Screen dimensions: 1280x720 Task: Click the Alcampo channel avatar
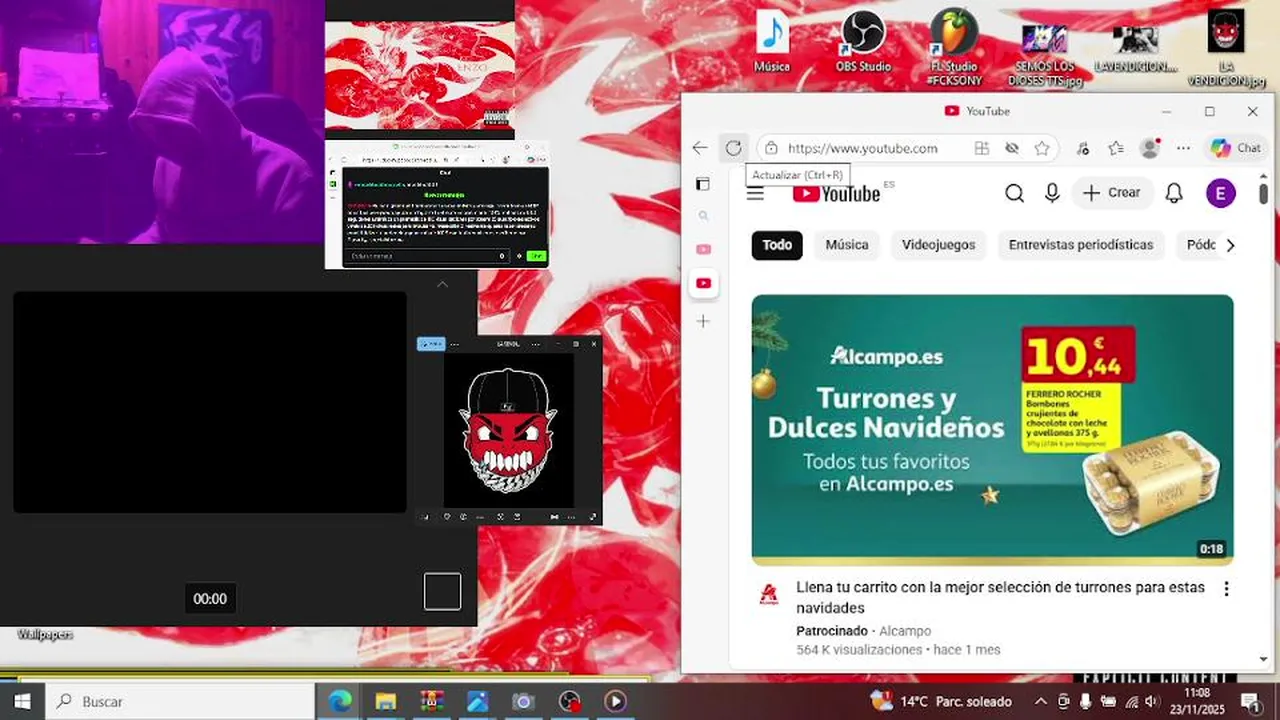click(x=769, y=595)
